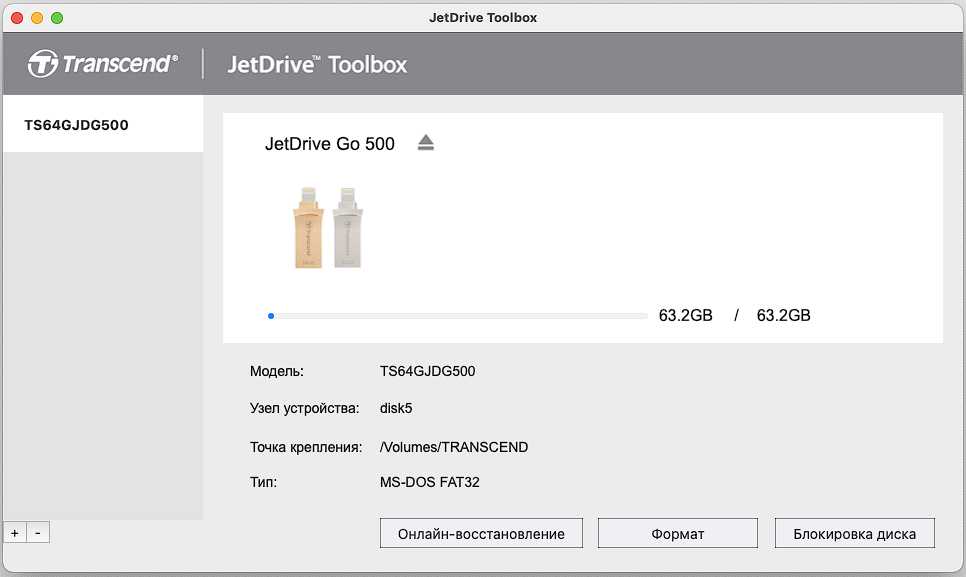Click the storage usage progress bar

(458, 316)
